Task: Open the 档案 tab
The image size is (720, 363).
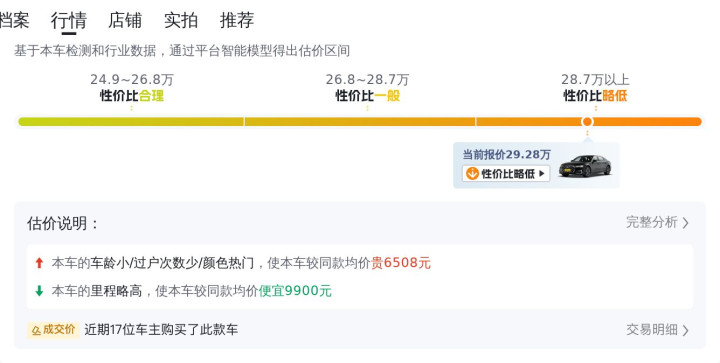Action: click(x=14, y=21)
